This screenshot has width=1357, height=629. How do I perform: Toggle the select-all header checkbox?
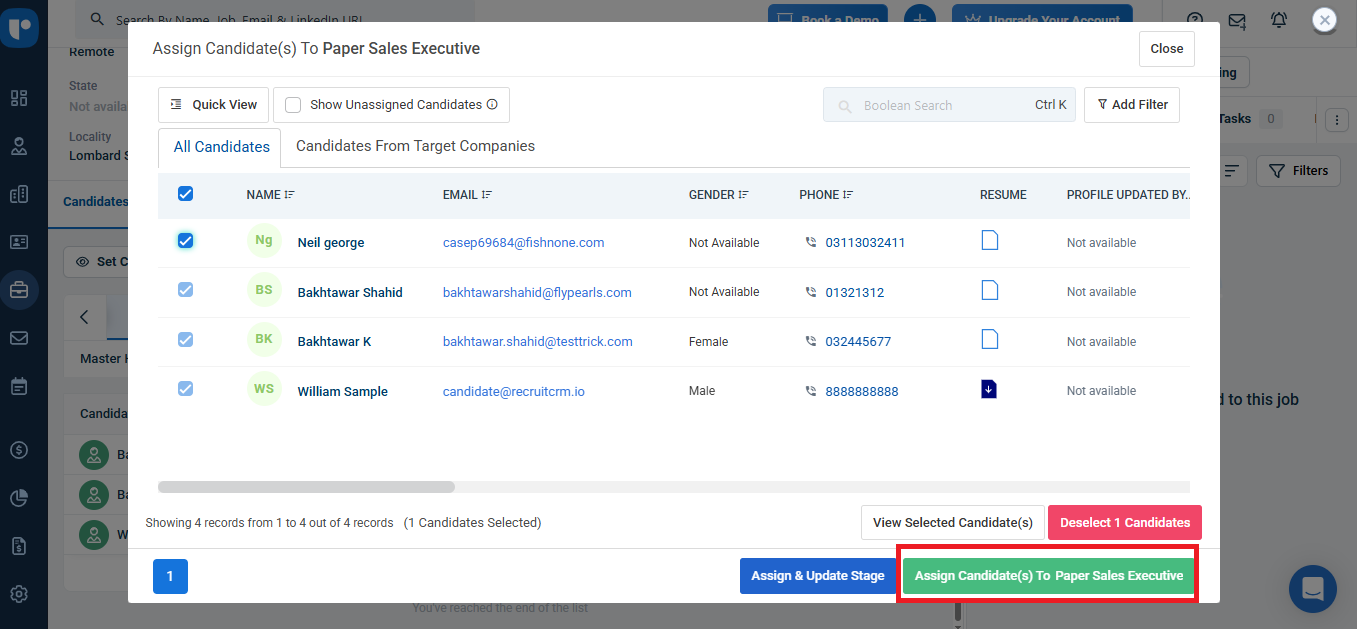(185, 194)
